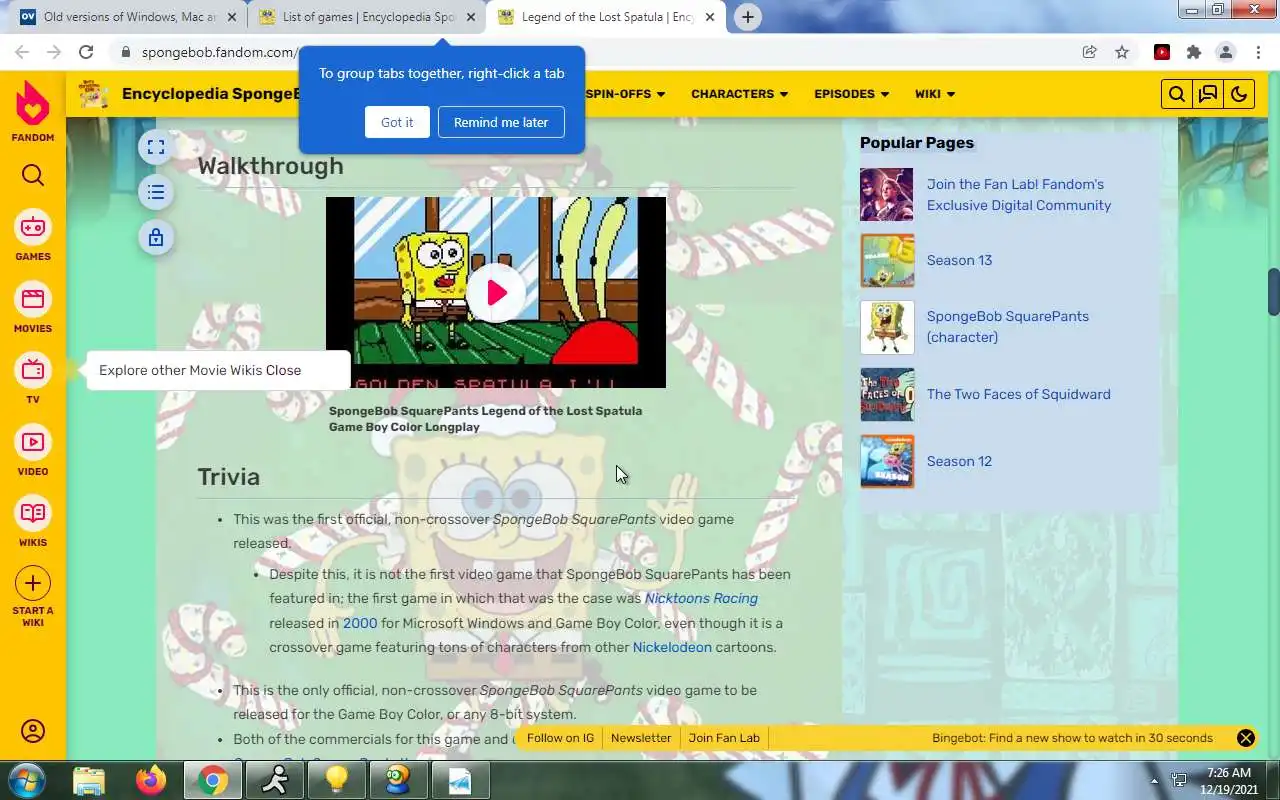Click the page lock icon
Image resolution: width=1280 pixels, height=800 pixels.
pos(156,237)
